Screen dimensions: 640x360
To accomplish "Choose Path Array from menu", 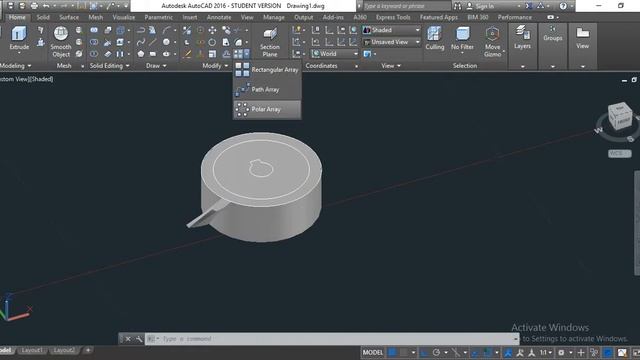I will pos(267,89).
